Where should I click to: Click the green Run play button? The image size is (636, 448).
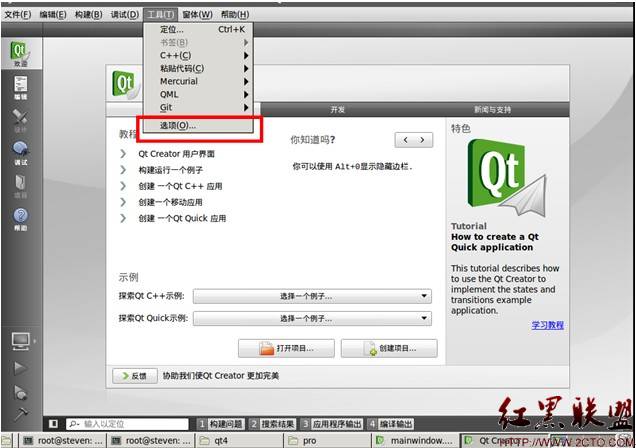pyautogui.click(x=20, y=368)
